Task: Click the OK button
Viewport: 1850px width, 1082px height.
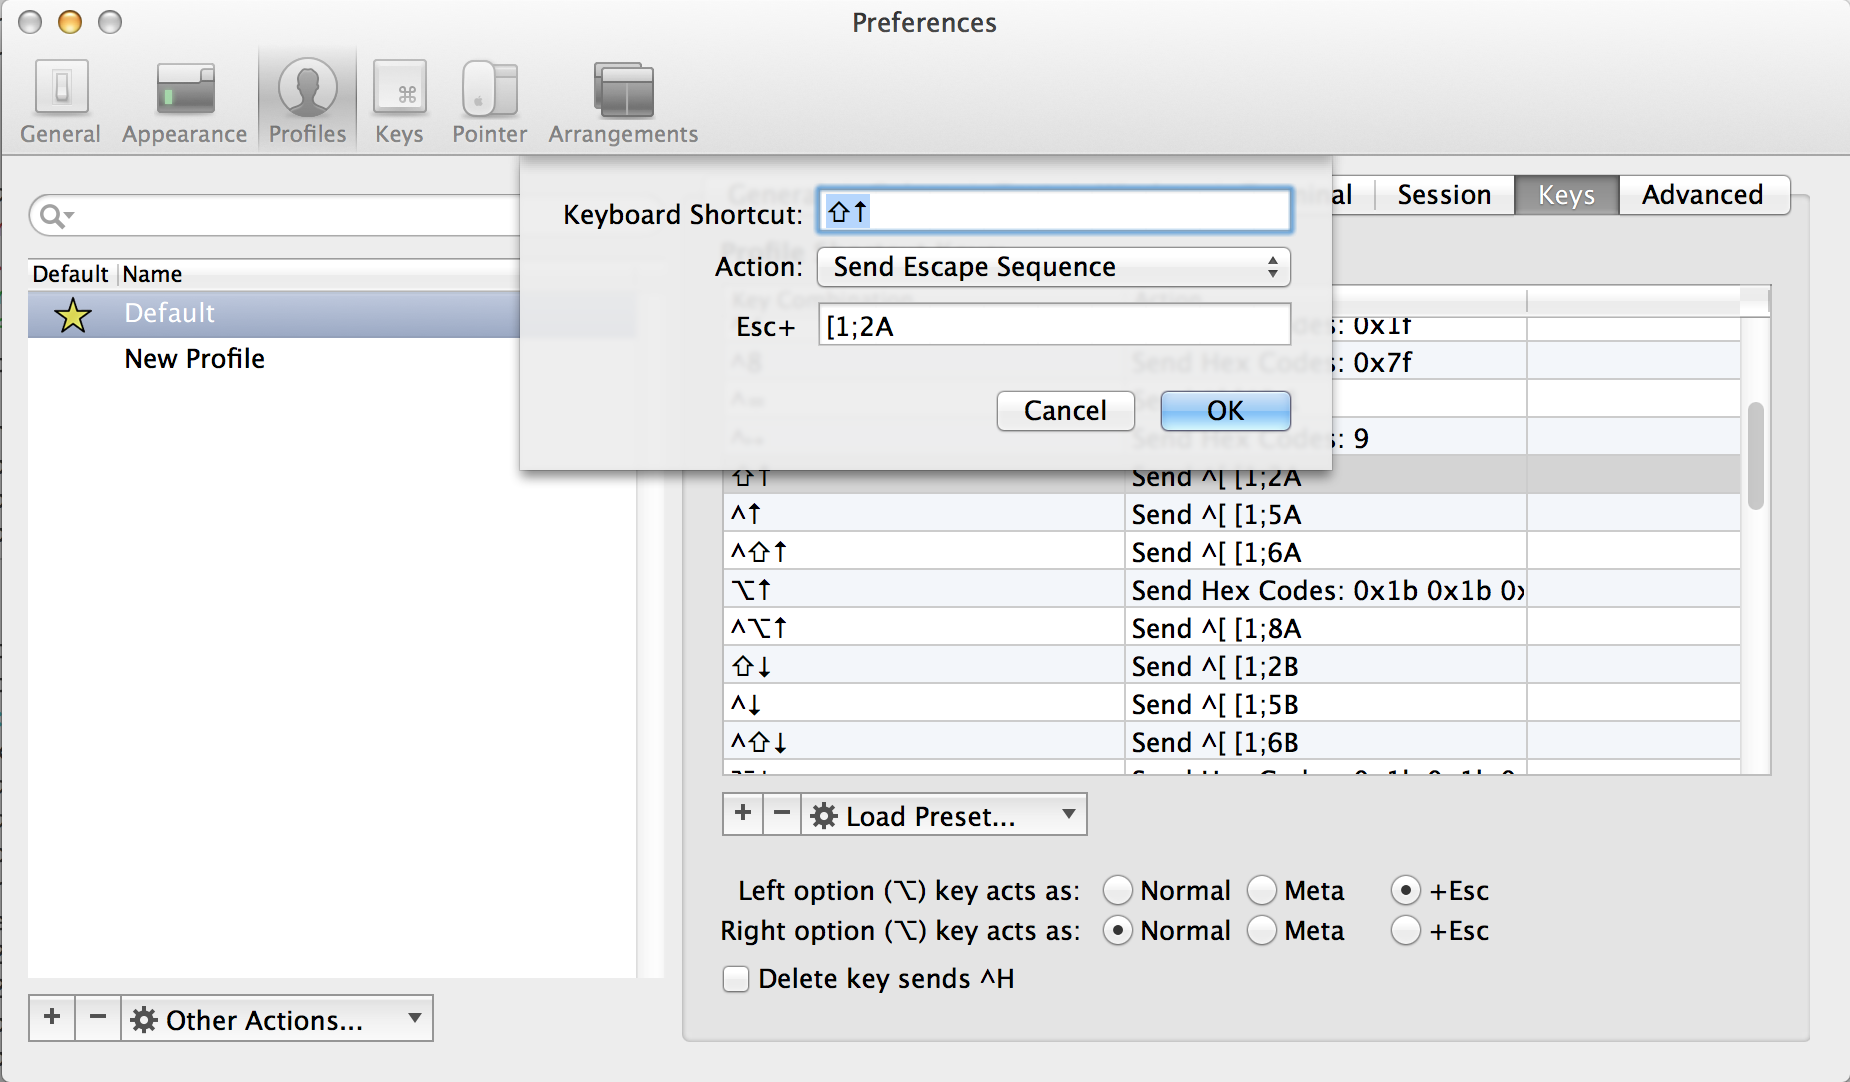Action: pyautogui.click(x=1225, y=411)
